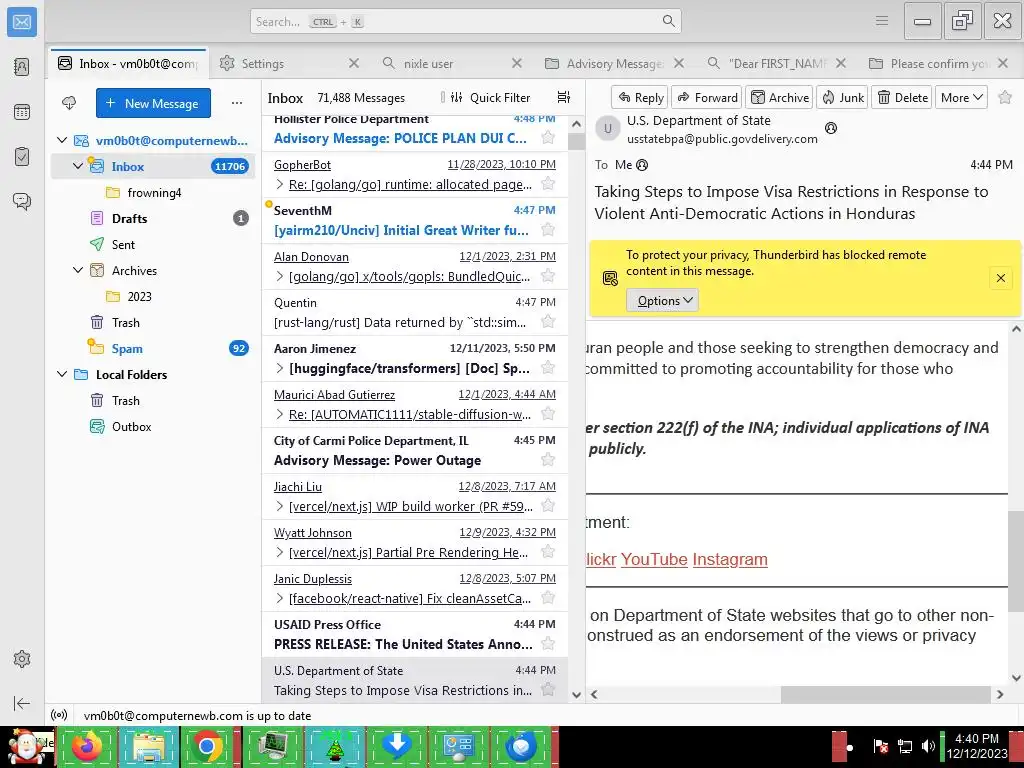Star the SeventhM Unciv message
The height and width of the screenshot is (768, 1024).
click(548, 230)
